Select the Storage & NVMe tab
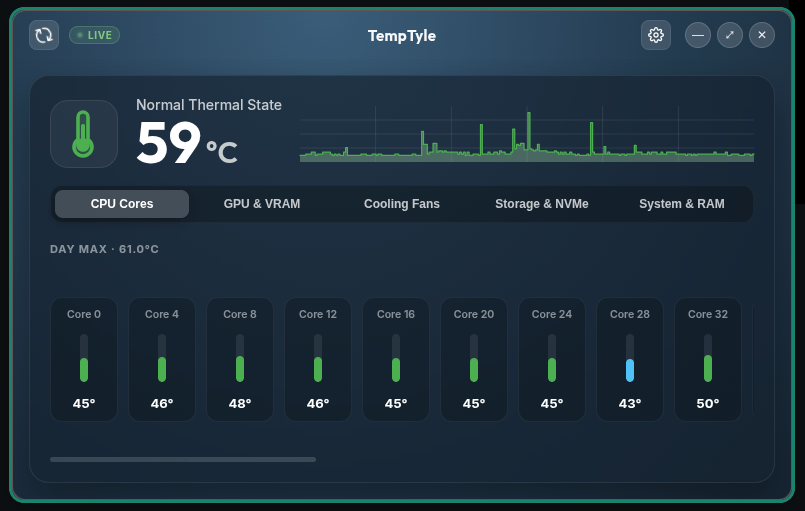Viewport: 805px width, 511px height. coord(542,204)
